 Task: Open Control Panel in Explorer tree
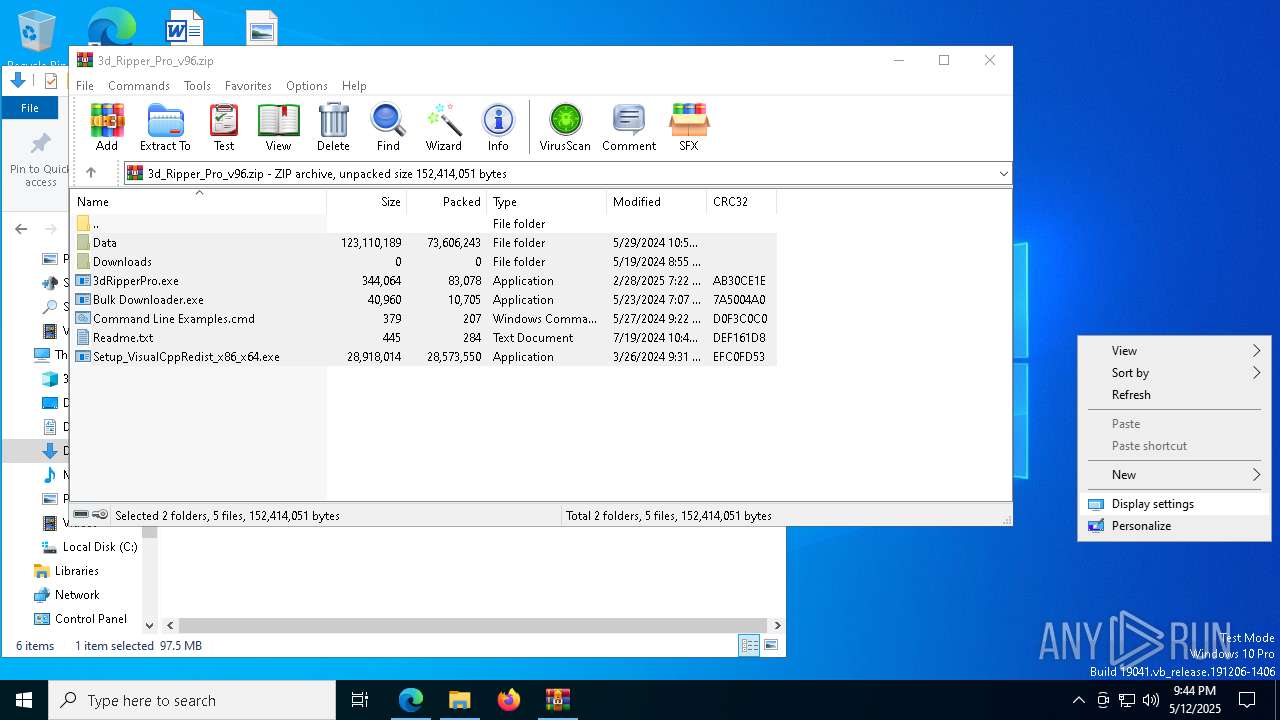pyautogui.click(x=80, y=619)
